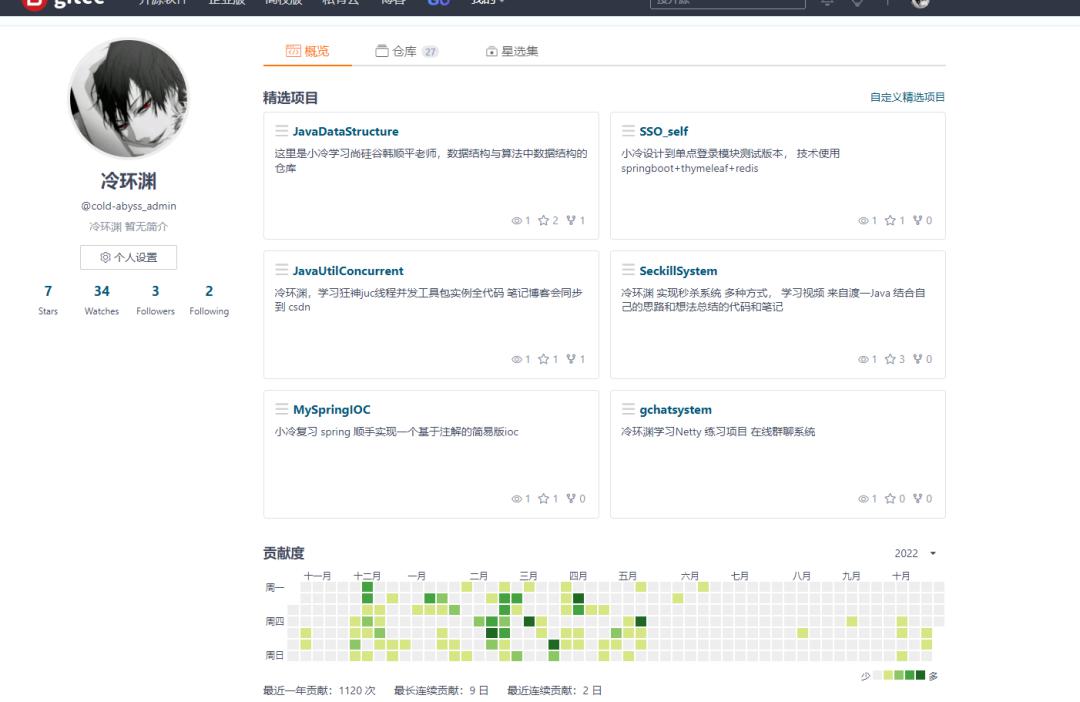The height and width of the screenshot is (702, 1080).
Task: Click the 个人设置 personal settings button
Action: (129, 257)
